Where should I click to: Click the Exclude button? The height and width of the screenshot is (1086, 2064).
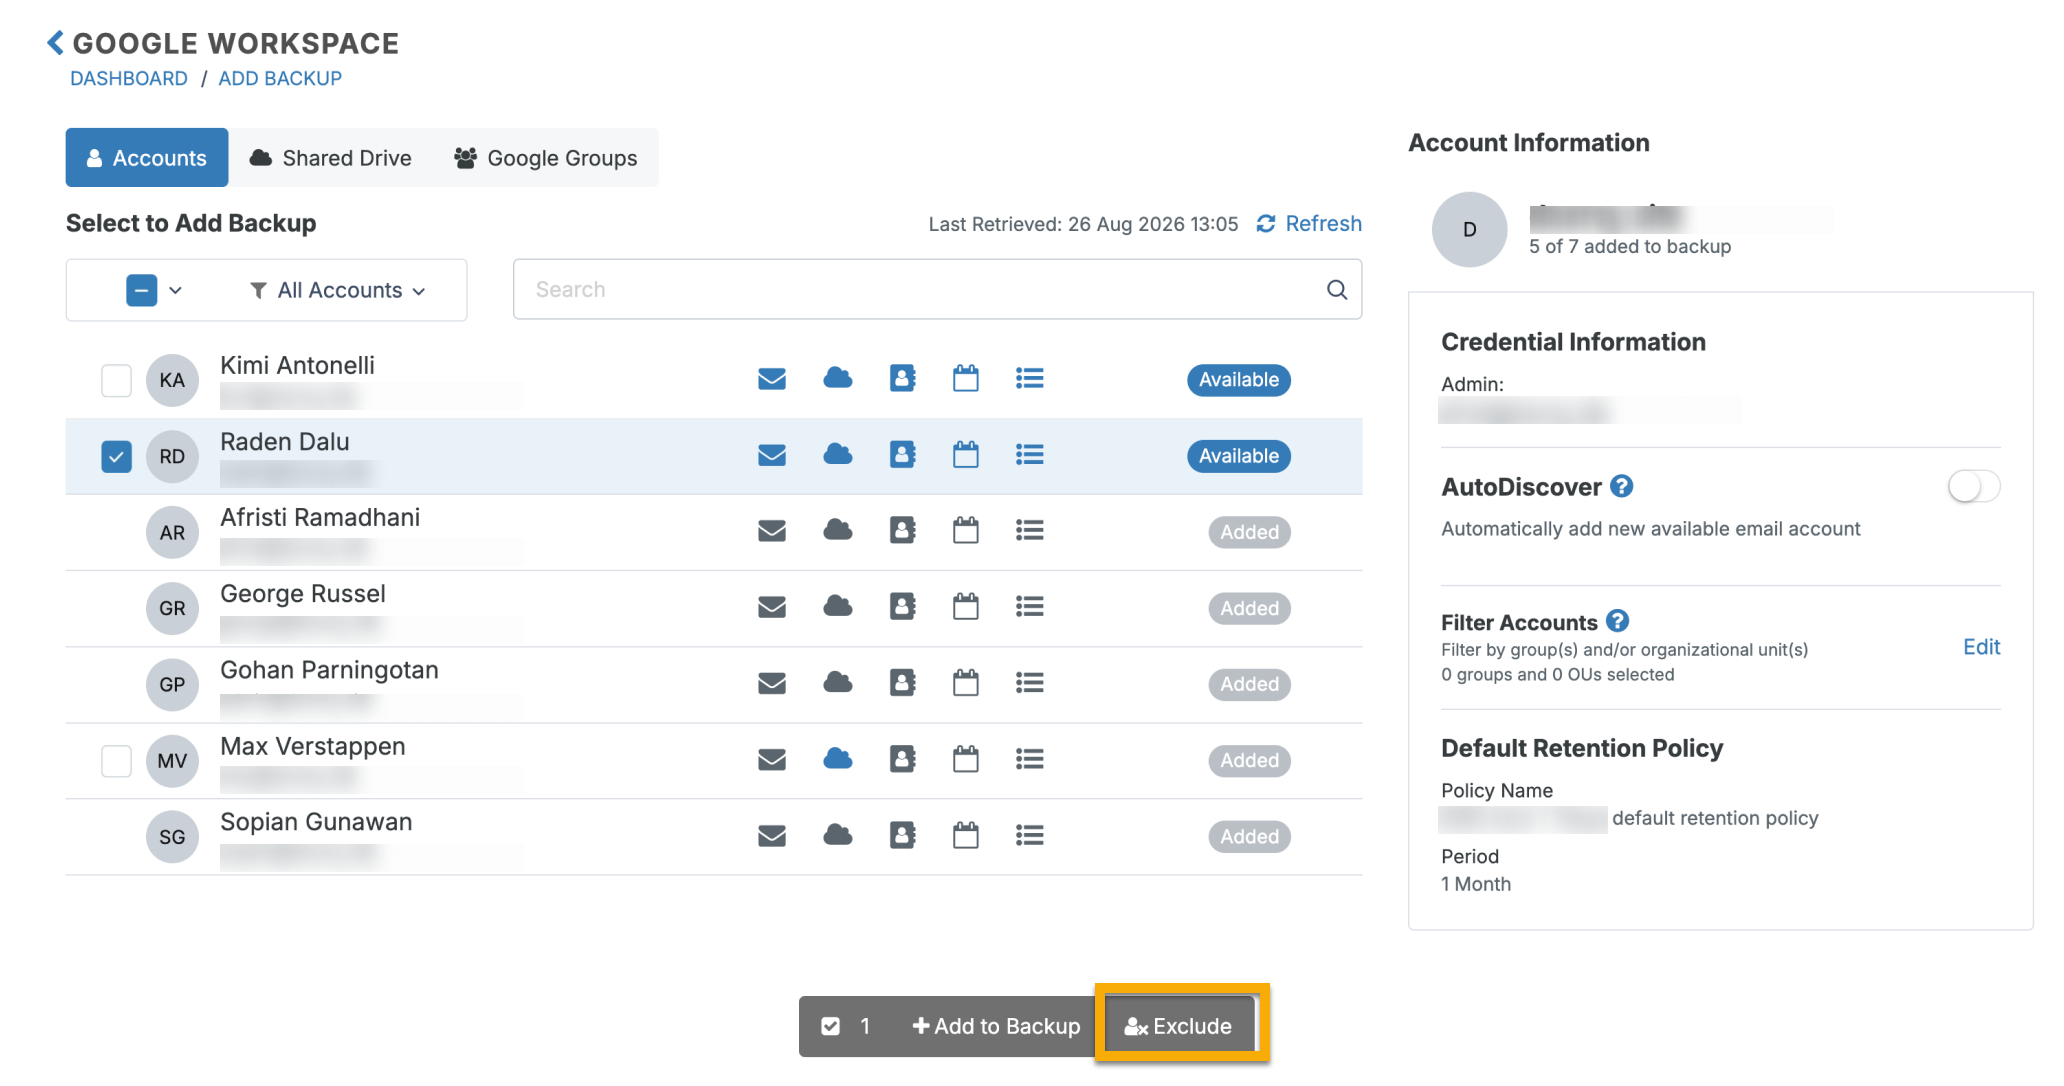[x=1179, y=1026]
